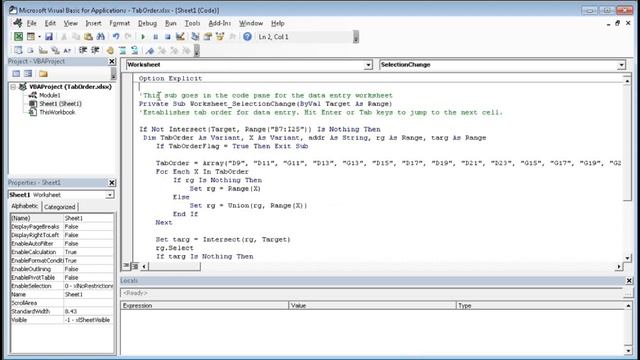The width and height of the screenshot is (640, 360).
Task: Click the Indent icon in Edit toolbar
Action: 83,51
